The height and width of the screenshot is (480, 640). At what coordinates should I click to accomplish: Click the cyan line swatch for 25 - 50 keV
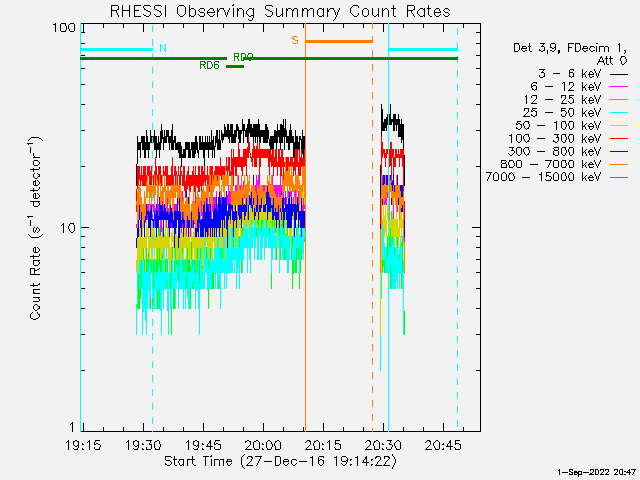coord(619,113)
